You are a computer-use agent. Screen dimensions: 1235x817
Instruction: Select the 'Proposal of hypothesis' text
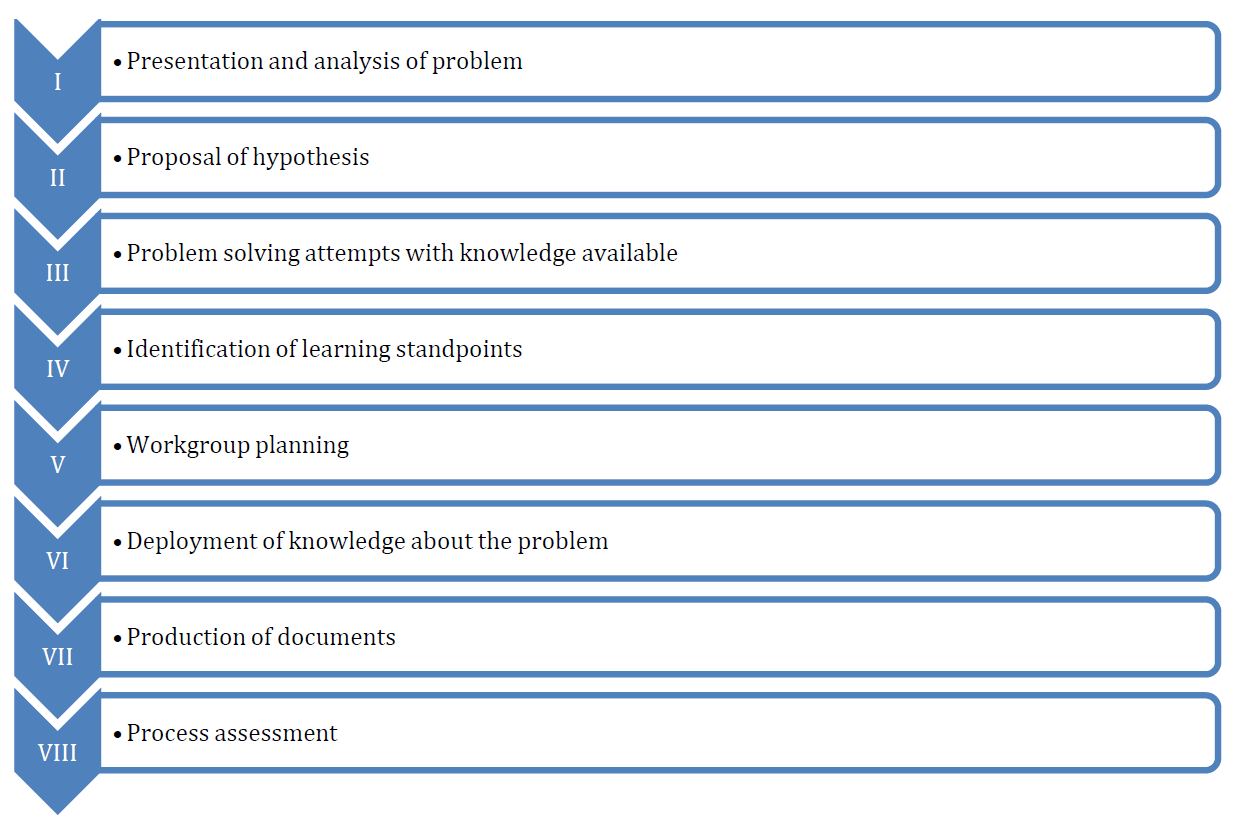(x=248, y=158)
